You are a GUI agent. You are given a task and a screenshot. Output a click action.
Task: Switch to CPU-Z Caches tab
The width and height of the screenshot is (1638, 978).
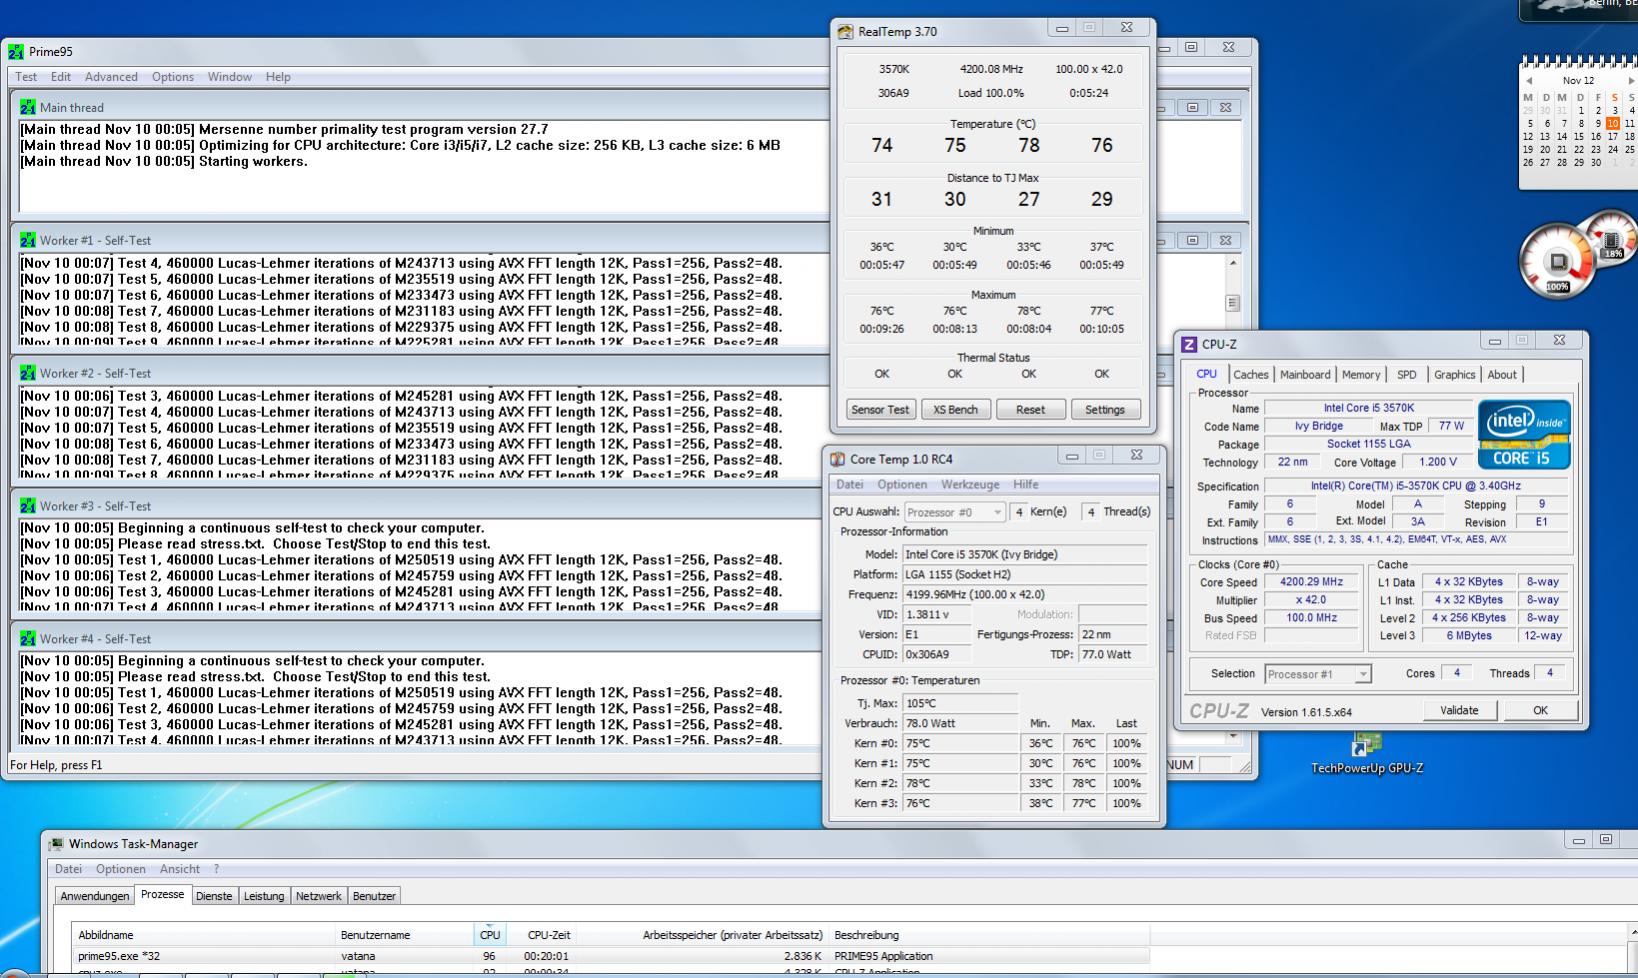[x=1250, y=375]
